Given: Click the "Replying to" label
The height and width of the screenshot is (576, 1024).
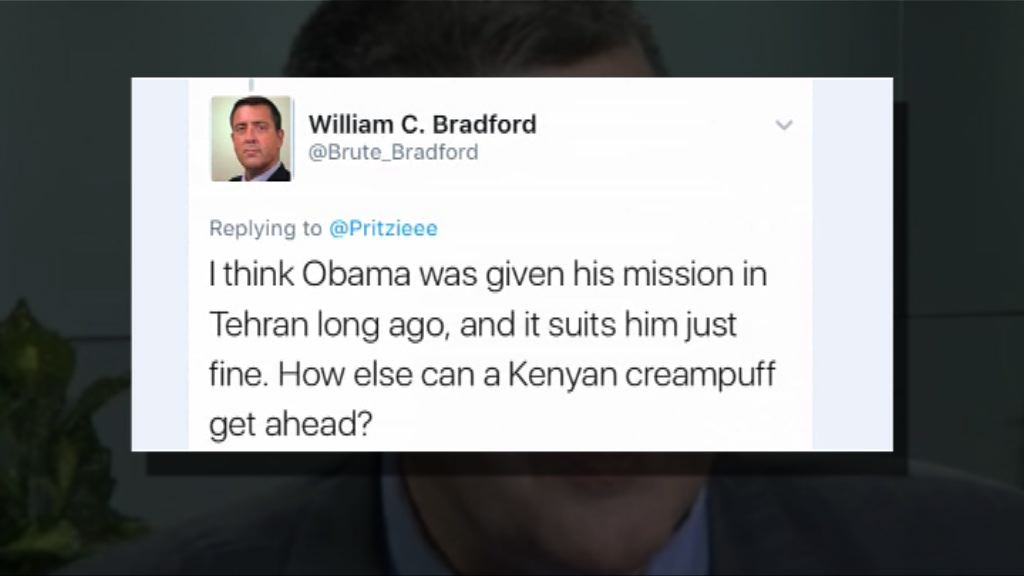Looking at the screenshot, I should click(265, 229).
